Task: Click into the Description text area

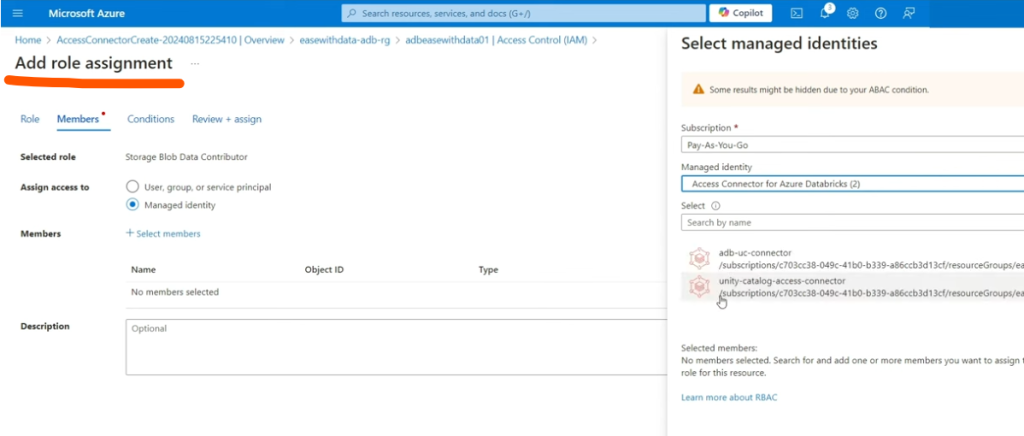Action: [x=396, y=347]
